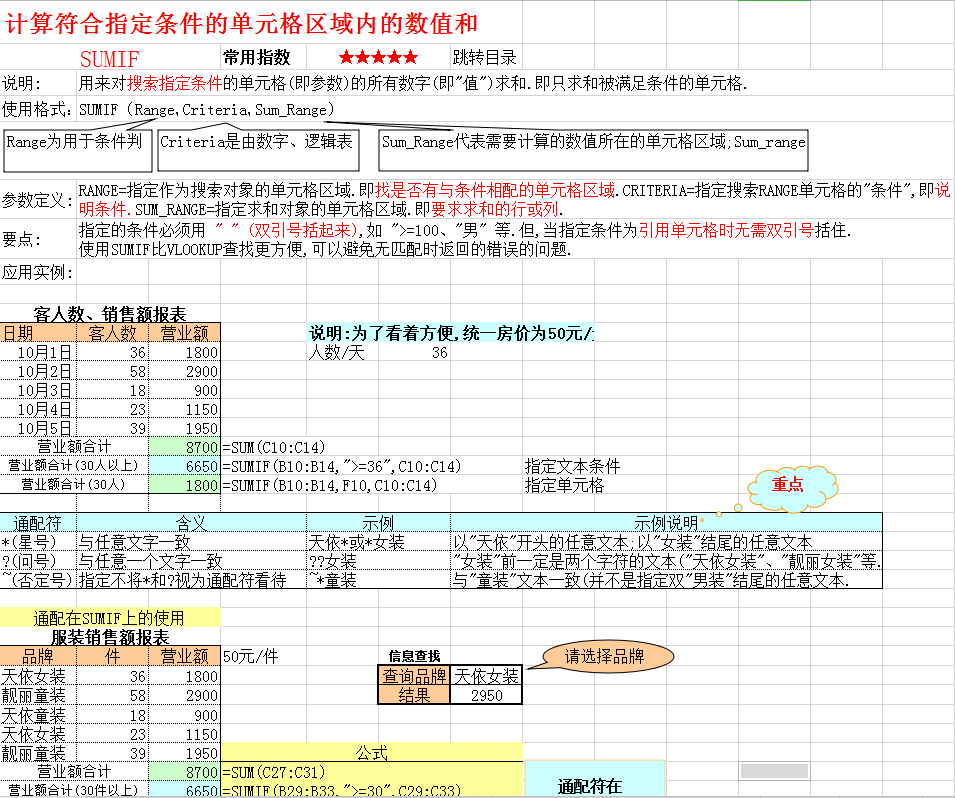Select the 6650 cell for 30人以上 row

tap(185, 466)
